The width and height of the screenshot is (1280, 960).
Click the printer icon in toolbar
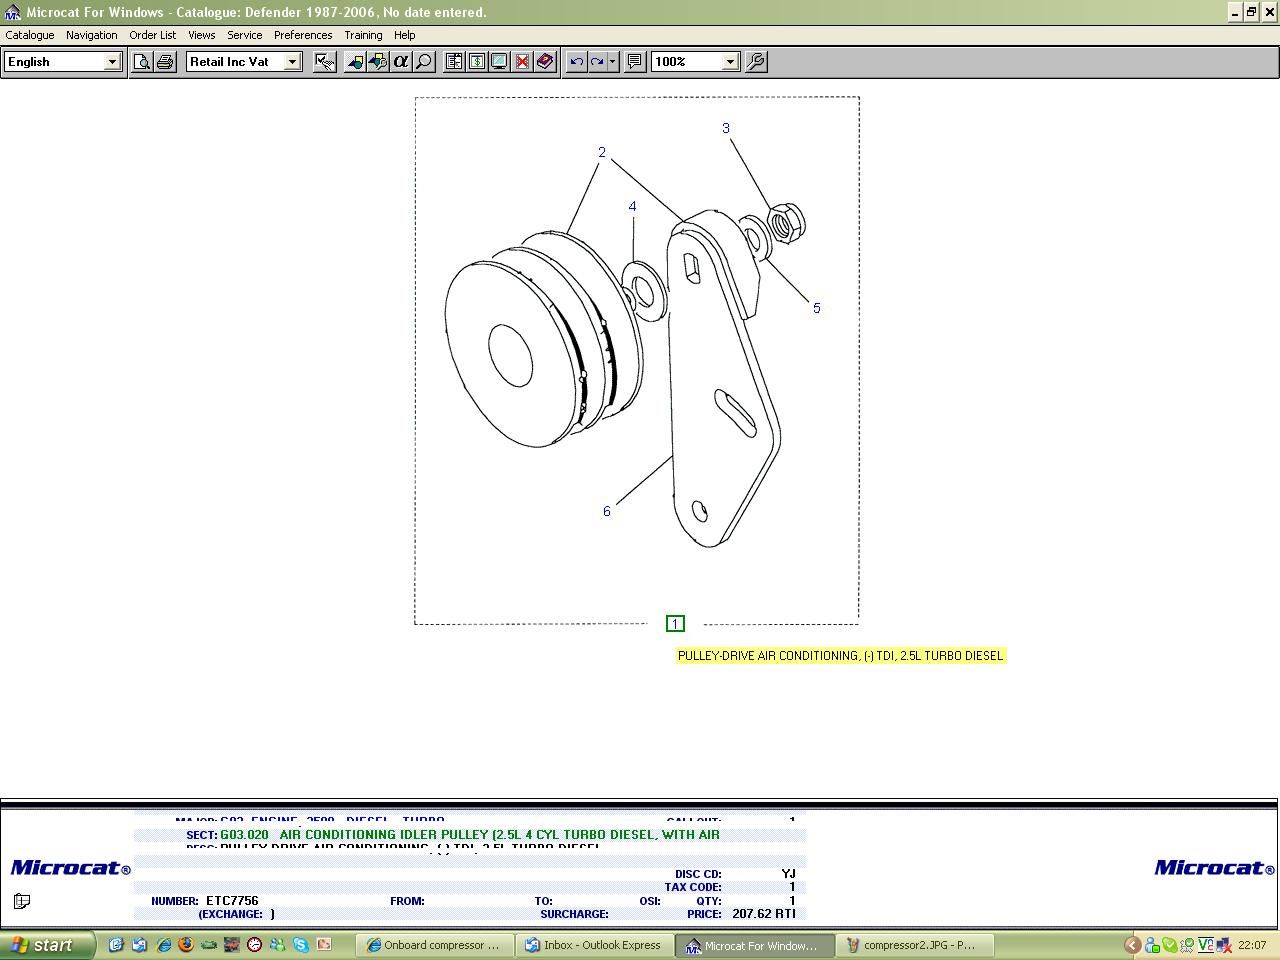pos(165,62)
